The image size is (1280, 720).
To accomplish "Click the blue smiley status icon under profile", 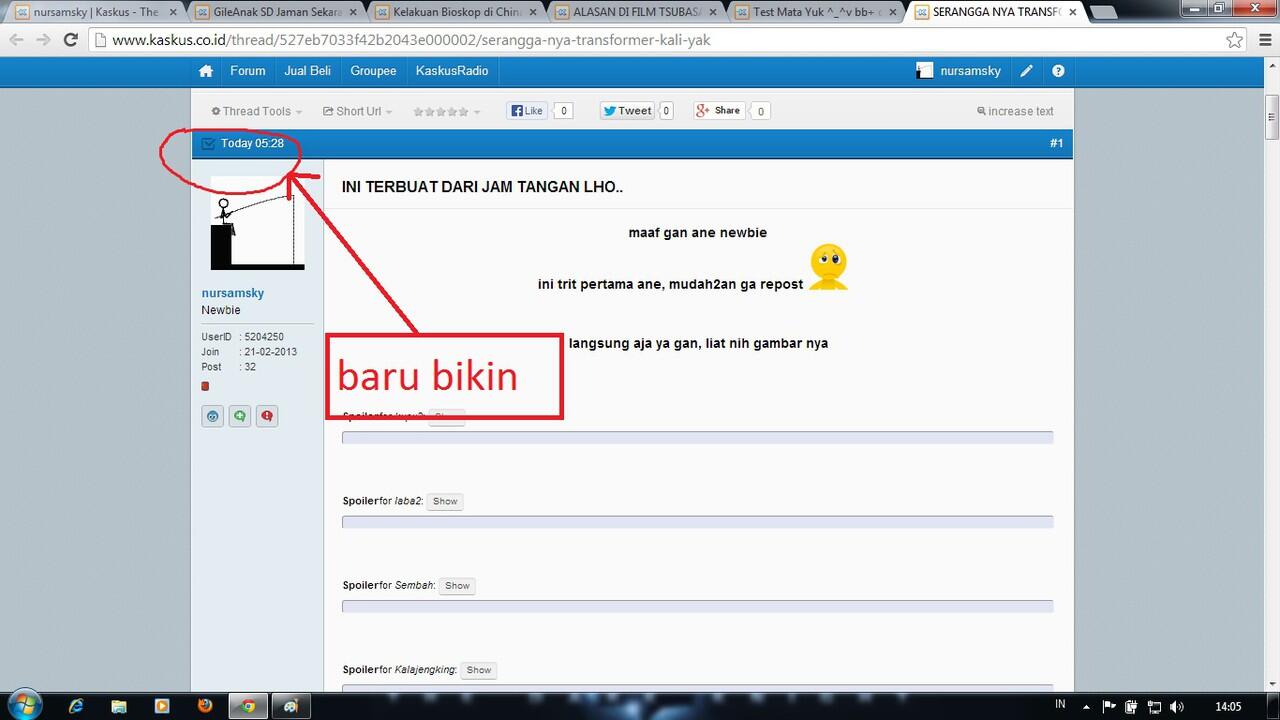I will point(212,416).
